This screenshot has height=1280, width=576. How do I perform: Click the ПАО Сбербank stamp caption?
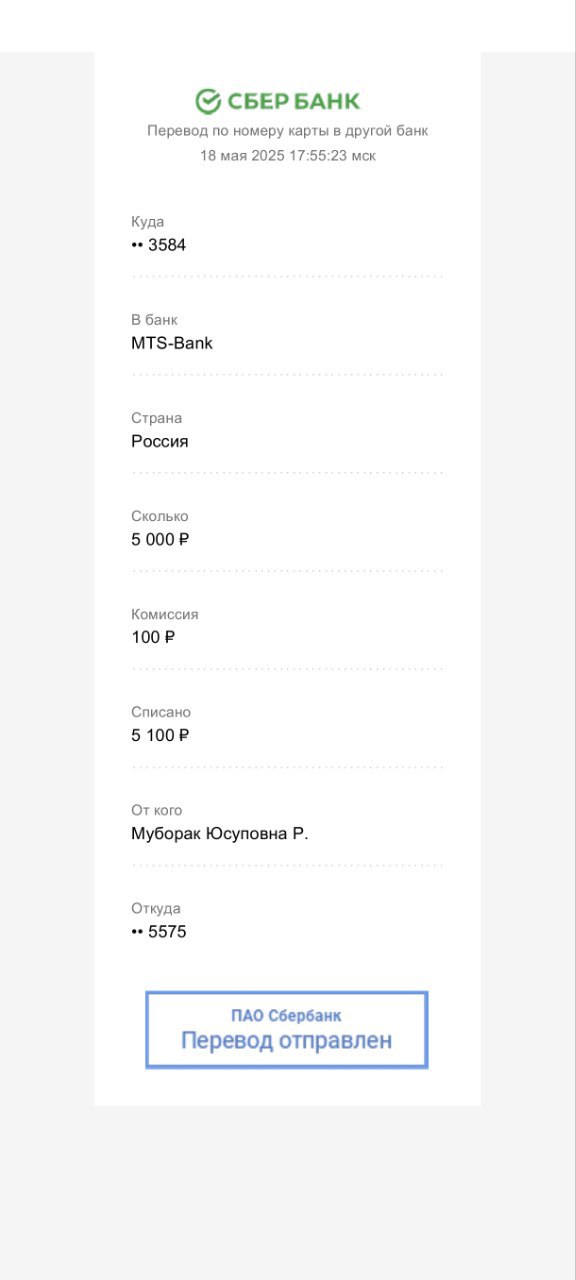pyautogui.click(x=286, y=1015)
